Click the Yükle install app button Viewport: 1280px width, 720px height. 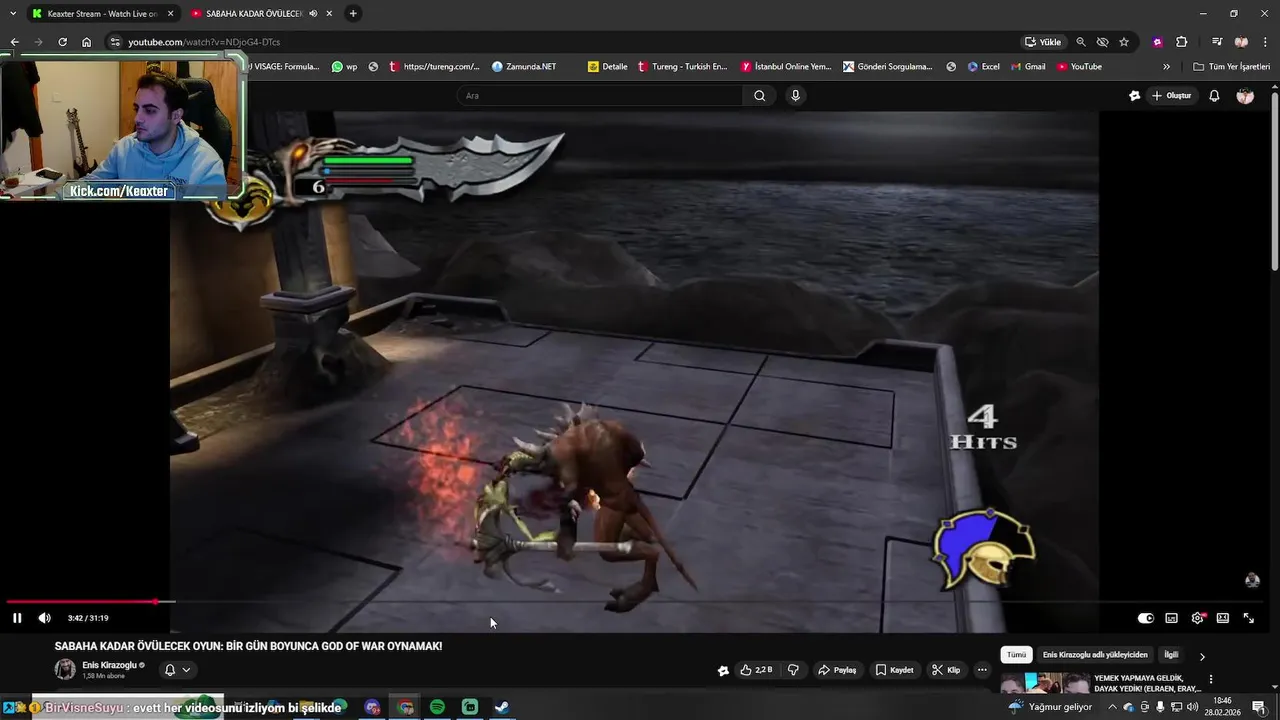[x=1043, y=42]
